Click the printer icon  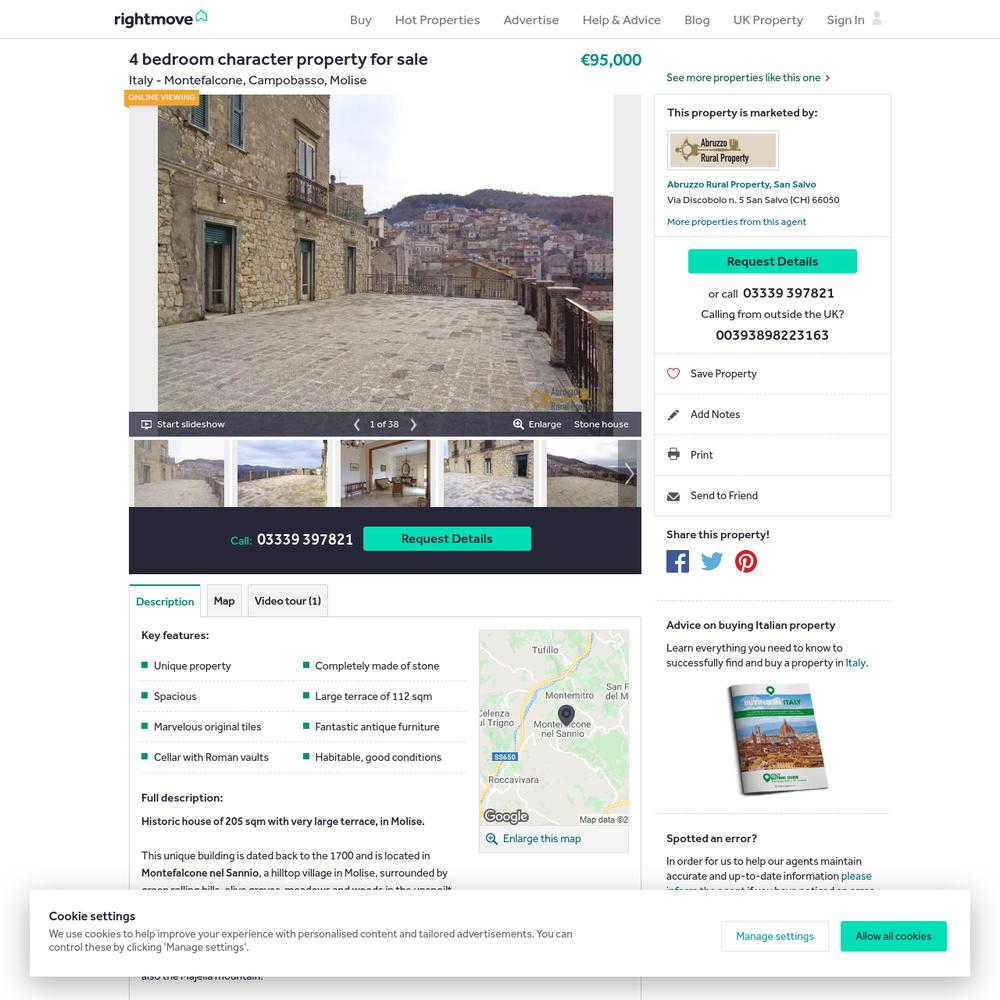(x=673, y=455)
